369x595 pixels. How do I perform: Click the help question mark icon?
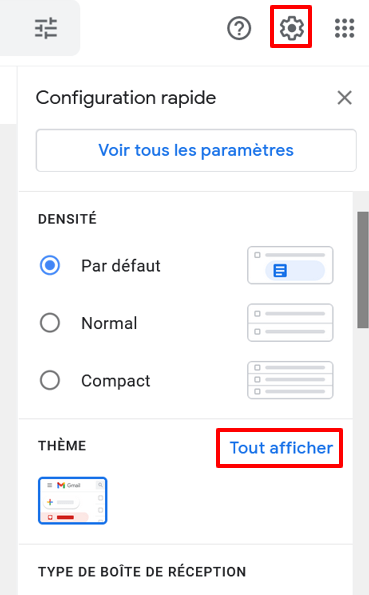[239, 28]
